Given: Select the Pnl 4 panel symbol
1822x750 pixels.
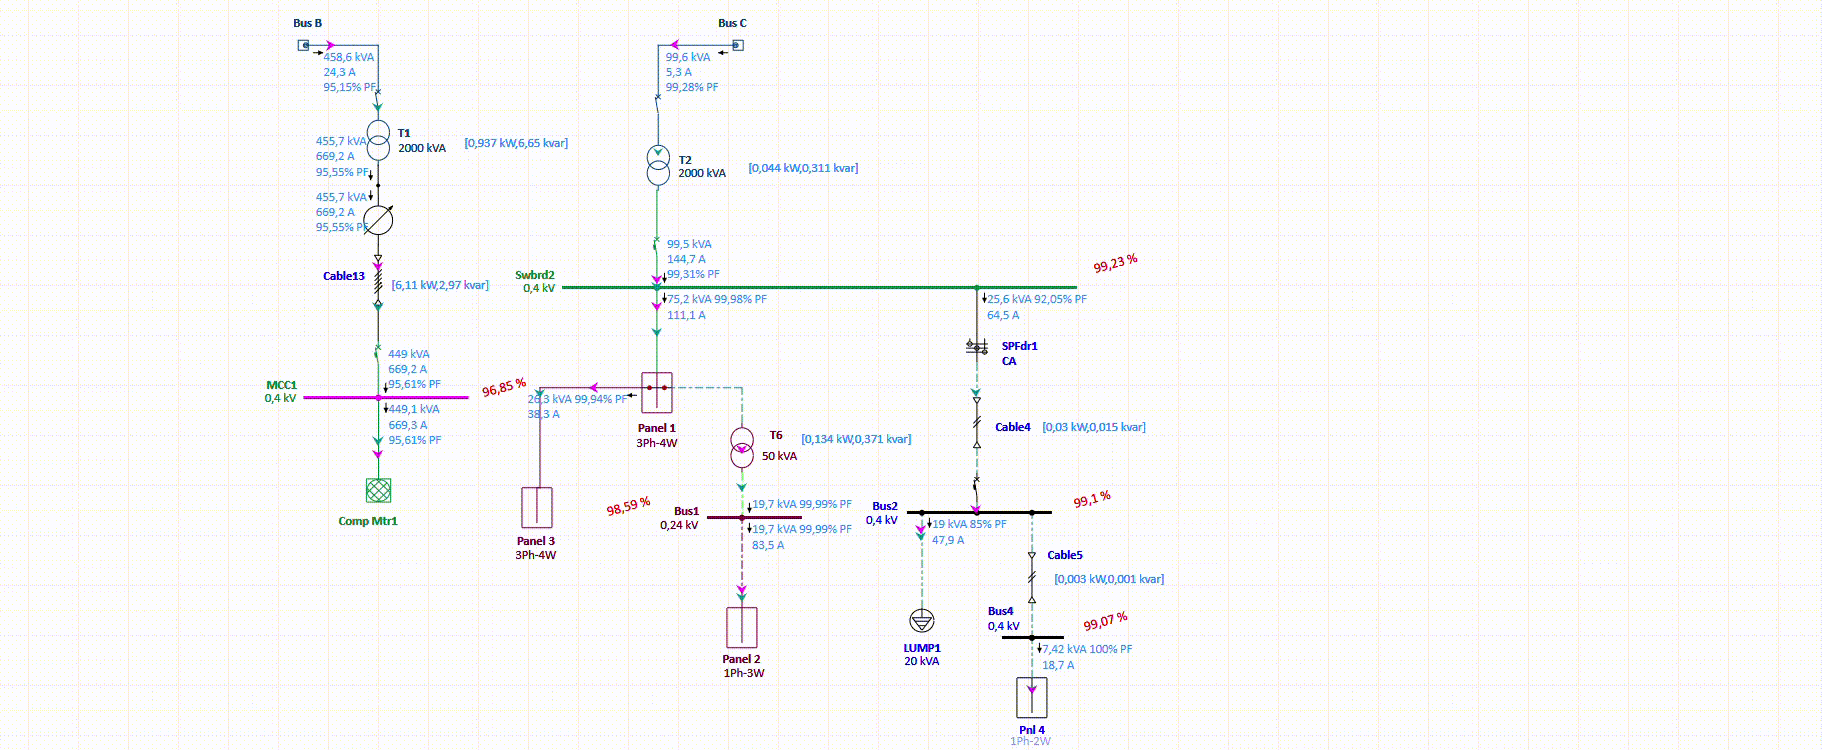Looking at the screenshot, I should [x=1031, y=697].
